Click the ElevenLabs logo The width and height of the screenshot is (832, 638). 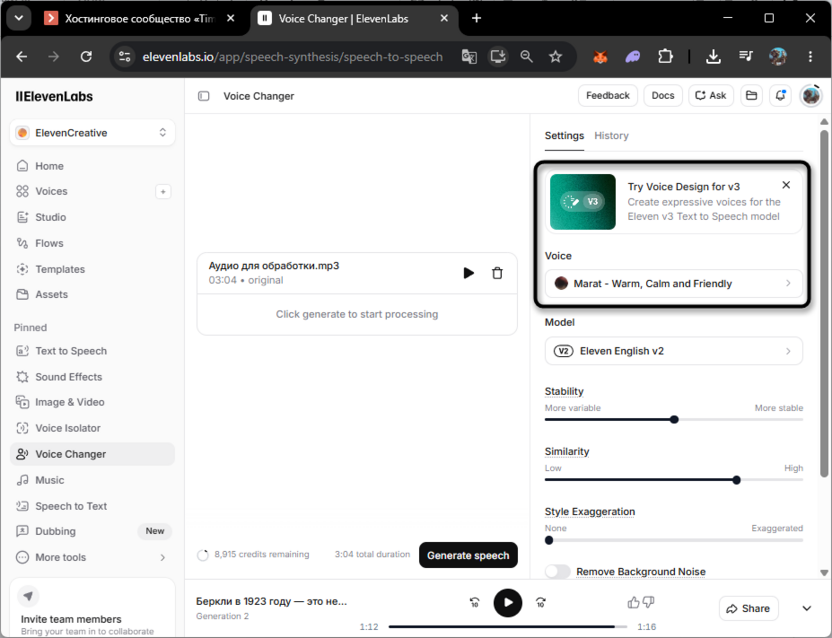(x=54, y=97)
